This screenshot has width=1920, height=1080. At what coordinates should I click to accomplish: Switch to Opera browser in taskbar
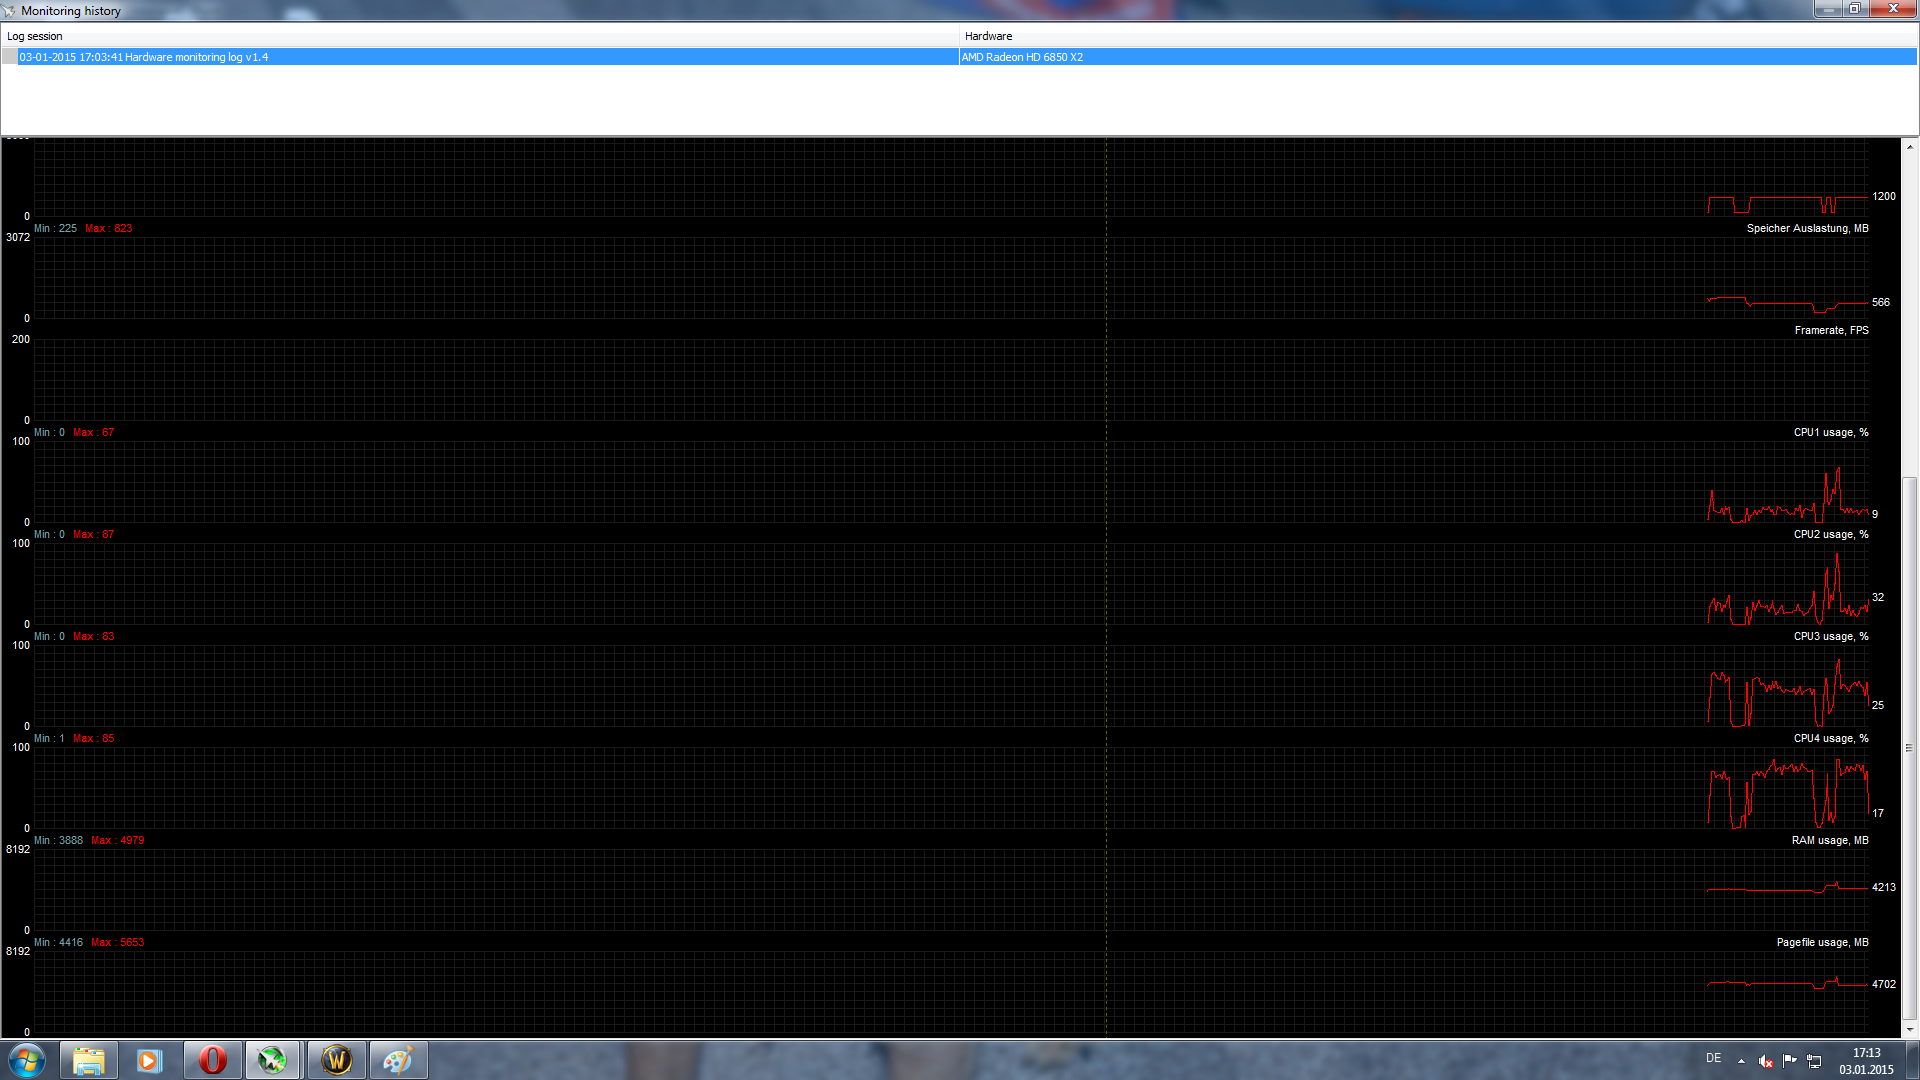(212, 1060)
